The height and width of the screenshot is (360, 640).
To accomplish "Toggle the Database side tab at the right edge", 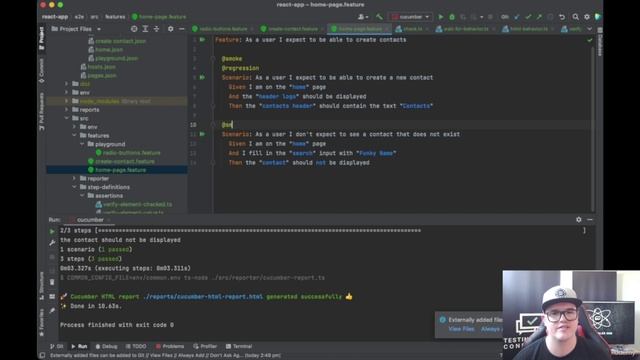I will pyautogui.click(x=600, y=42).
